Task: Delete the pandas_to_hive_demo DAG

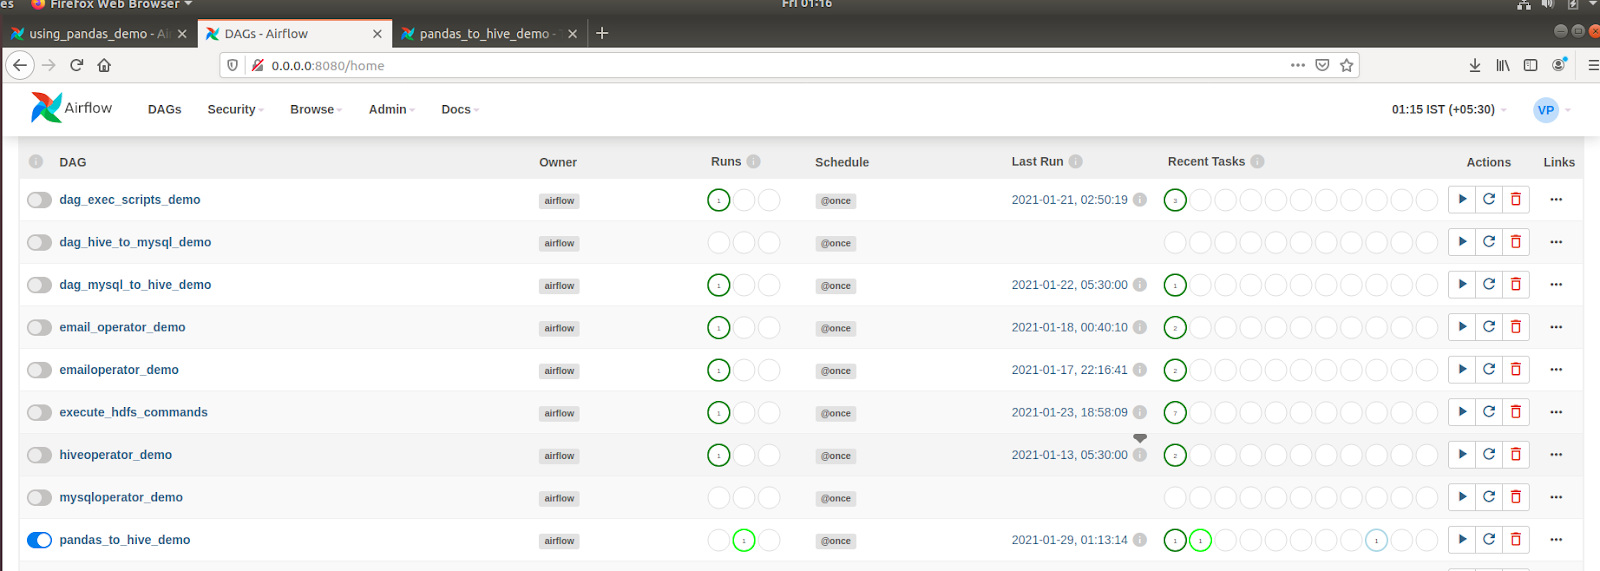Action: [x=1516, y=540]
